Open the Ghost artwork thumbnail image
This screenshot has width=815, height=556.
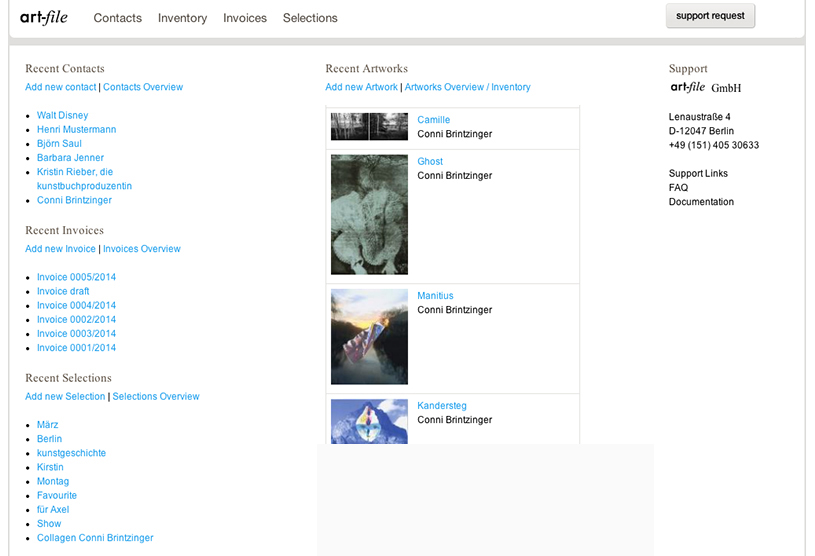tap(369, 215)
